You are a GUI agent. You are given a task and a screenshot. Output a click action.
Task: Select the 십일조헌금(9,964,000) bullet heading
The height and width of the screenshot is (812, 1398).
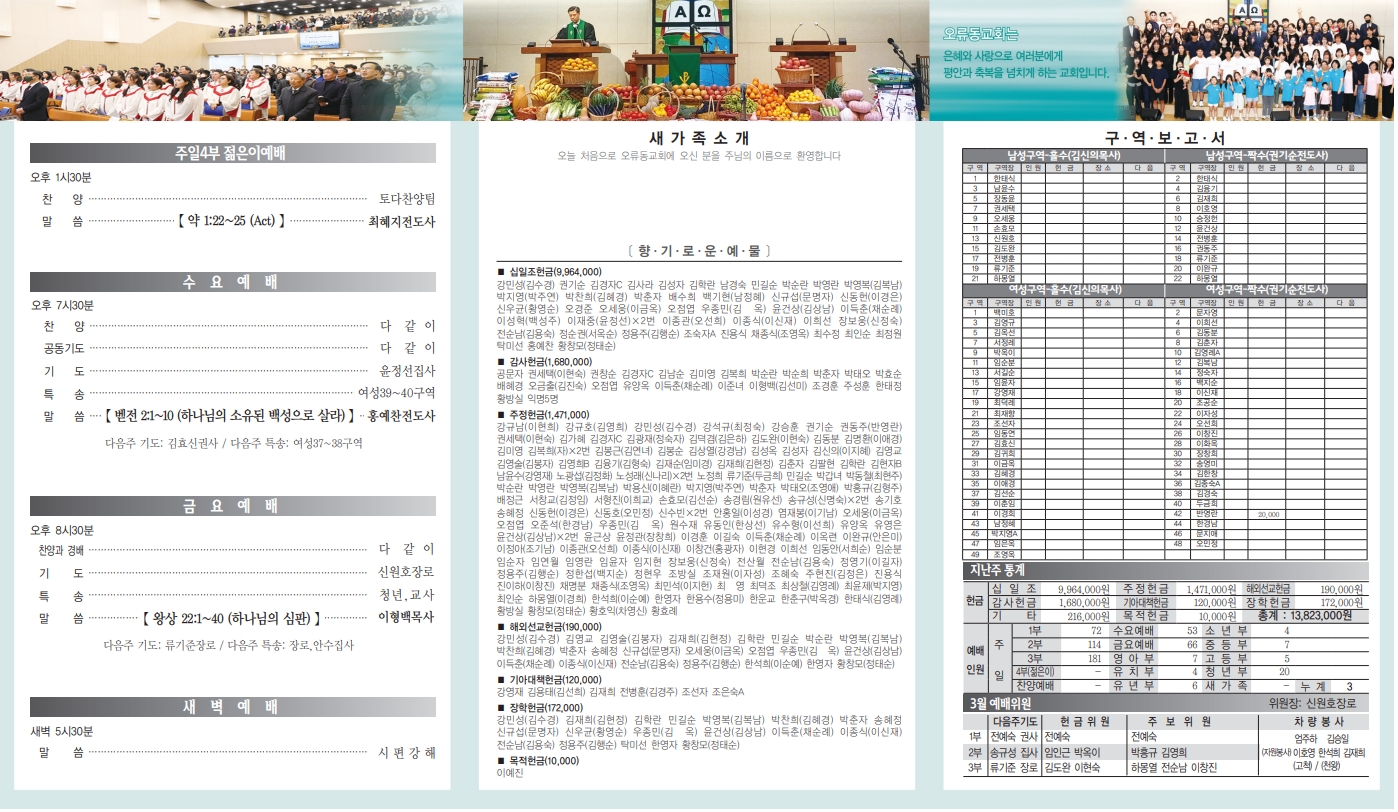[x=554, y=271]
